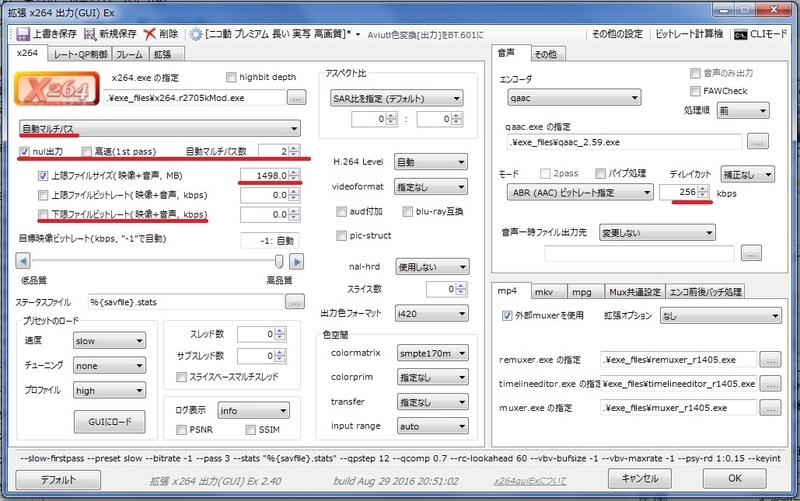Open the プロファイル high dropdown
This screenshot has width=800, height=501.
point(109,391)
